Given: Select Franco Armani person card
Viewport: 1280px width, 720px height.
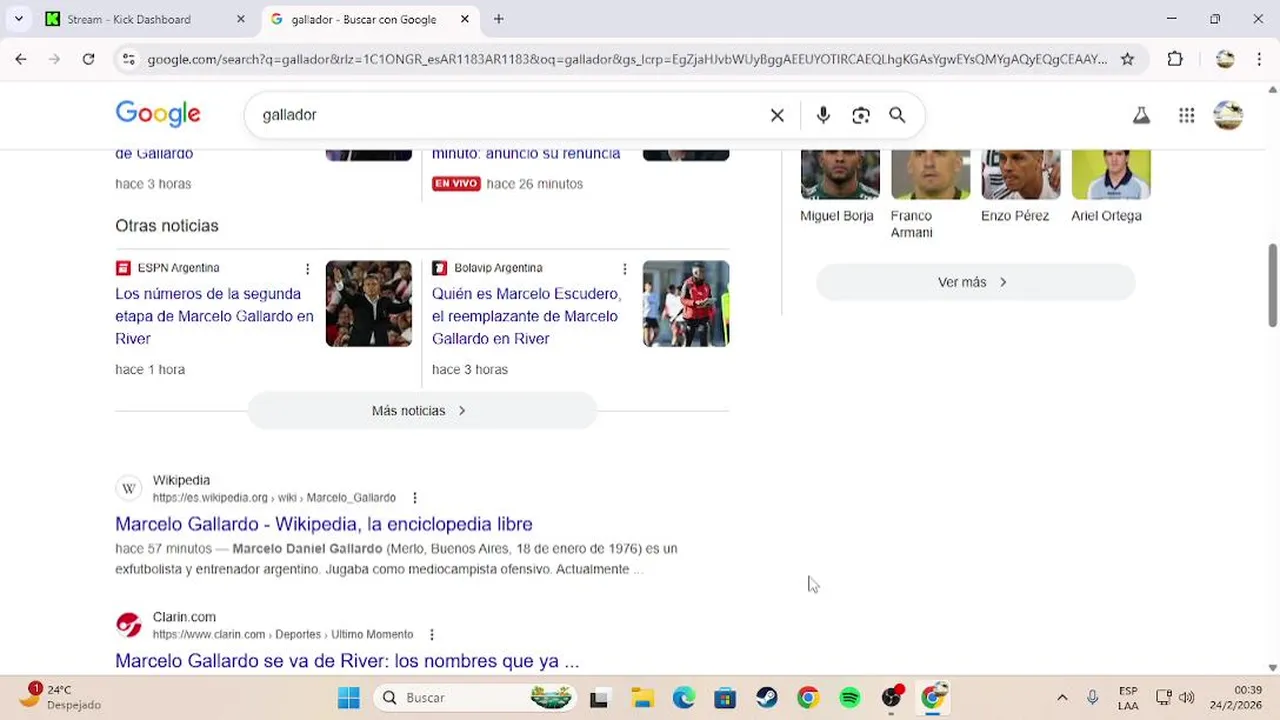Looking at the screenshot, I should coord(929,195).
